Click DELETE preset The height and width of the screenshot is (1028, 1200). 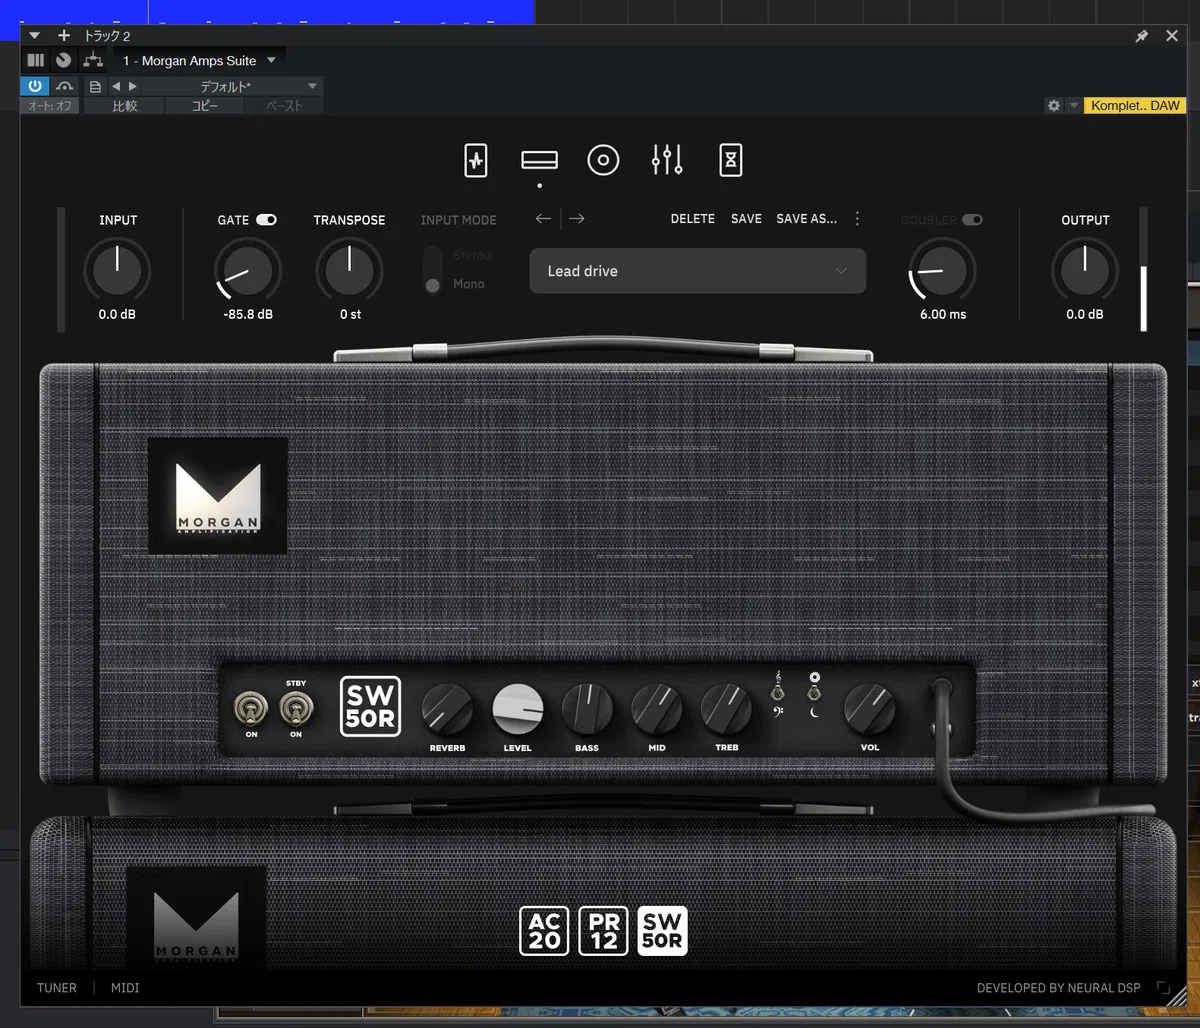(x=693, y=219)
